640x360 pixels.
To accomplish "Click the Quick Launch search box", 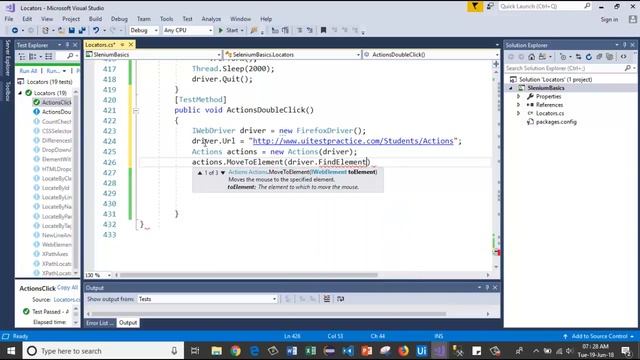I will tap(545, 7).
